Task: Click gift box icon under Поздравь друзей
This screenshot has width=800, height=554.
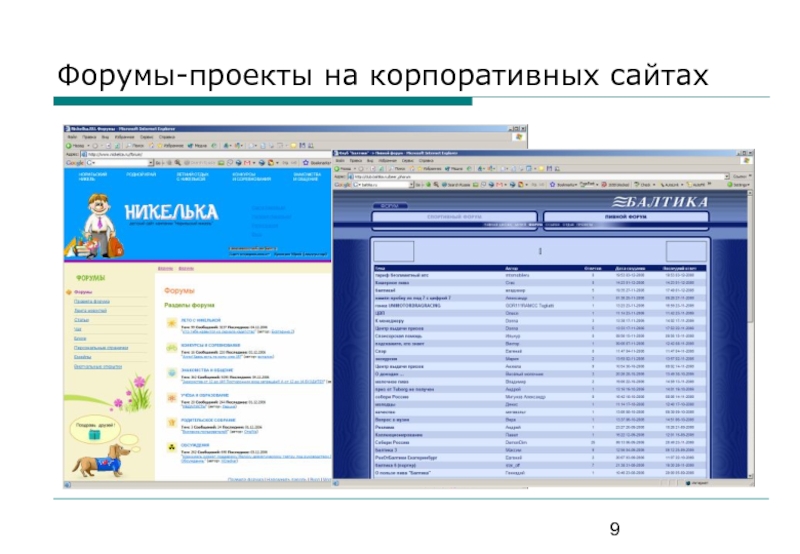Action: coord(95,435)
